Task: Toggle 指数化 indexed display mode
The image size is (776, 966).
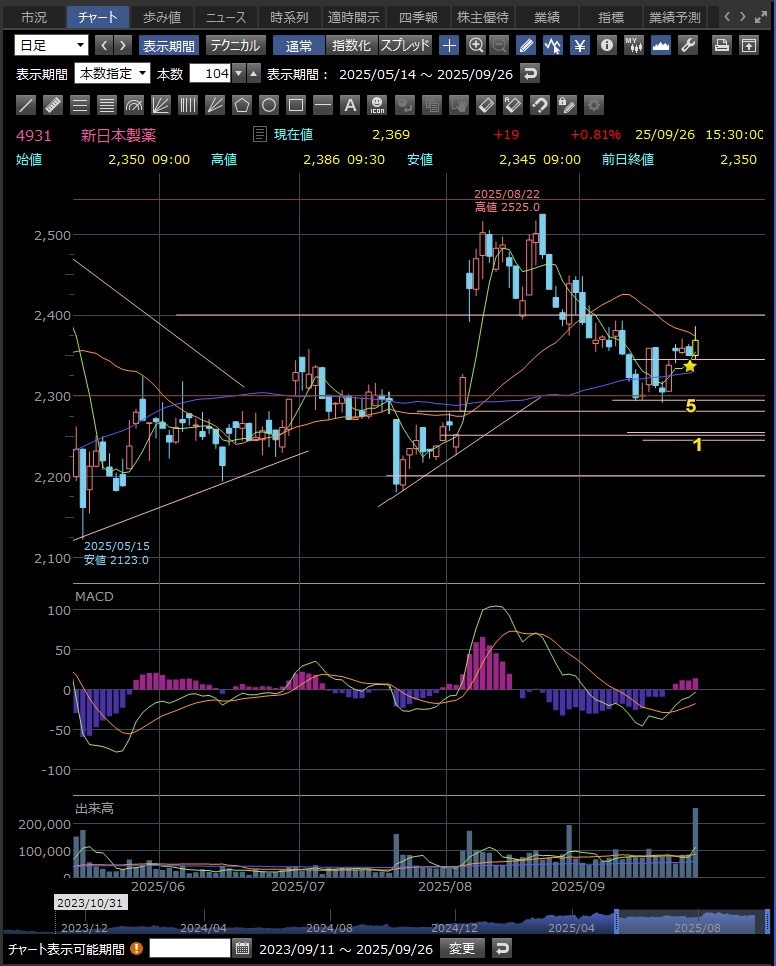Action: pyautogui.click(x=351, y=45)
